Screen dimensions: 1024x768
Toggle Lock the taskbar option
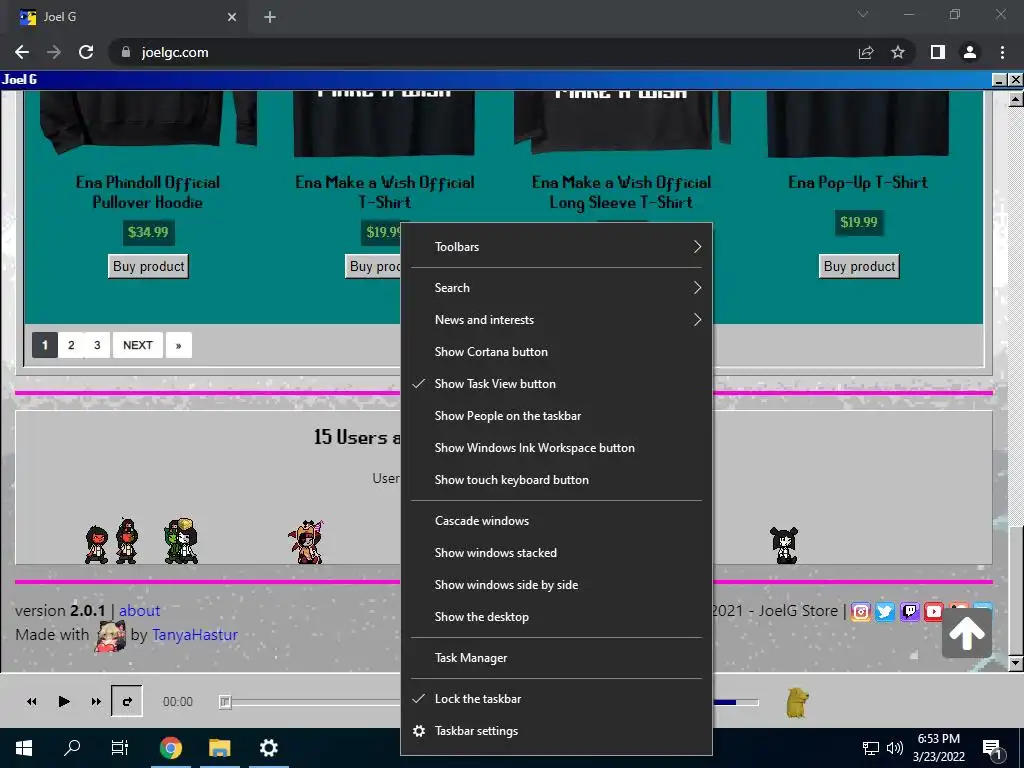[x=556, y=699]
